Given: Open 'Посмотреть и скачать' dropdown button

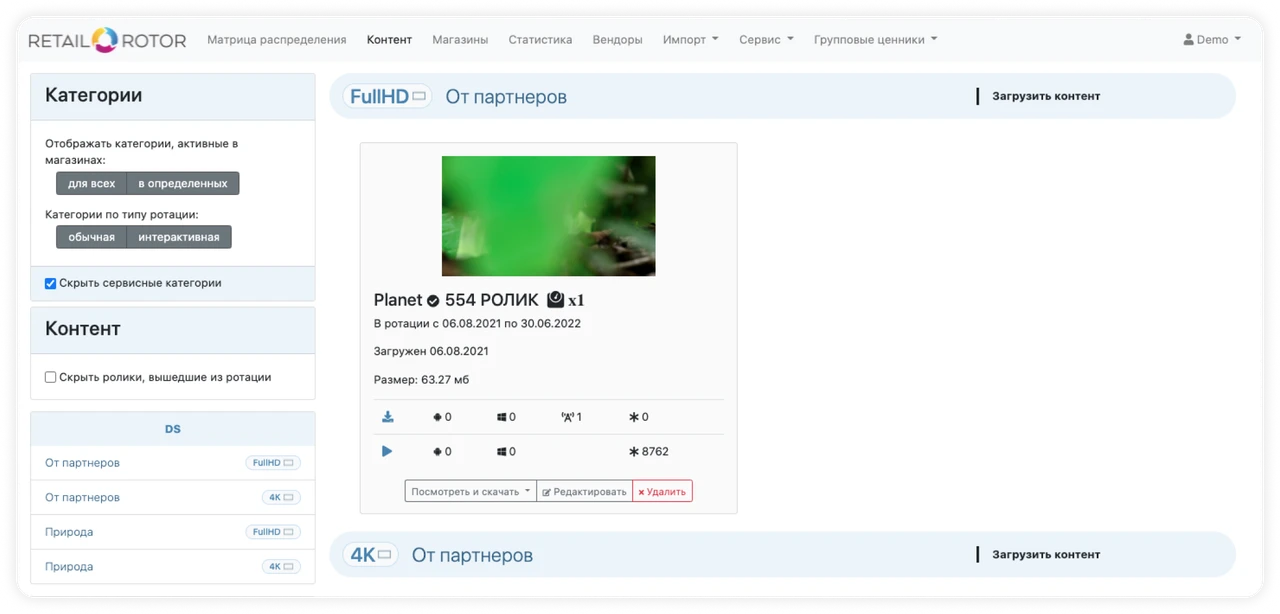Looking at the screenshot, I should 470,491.
